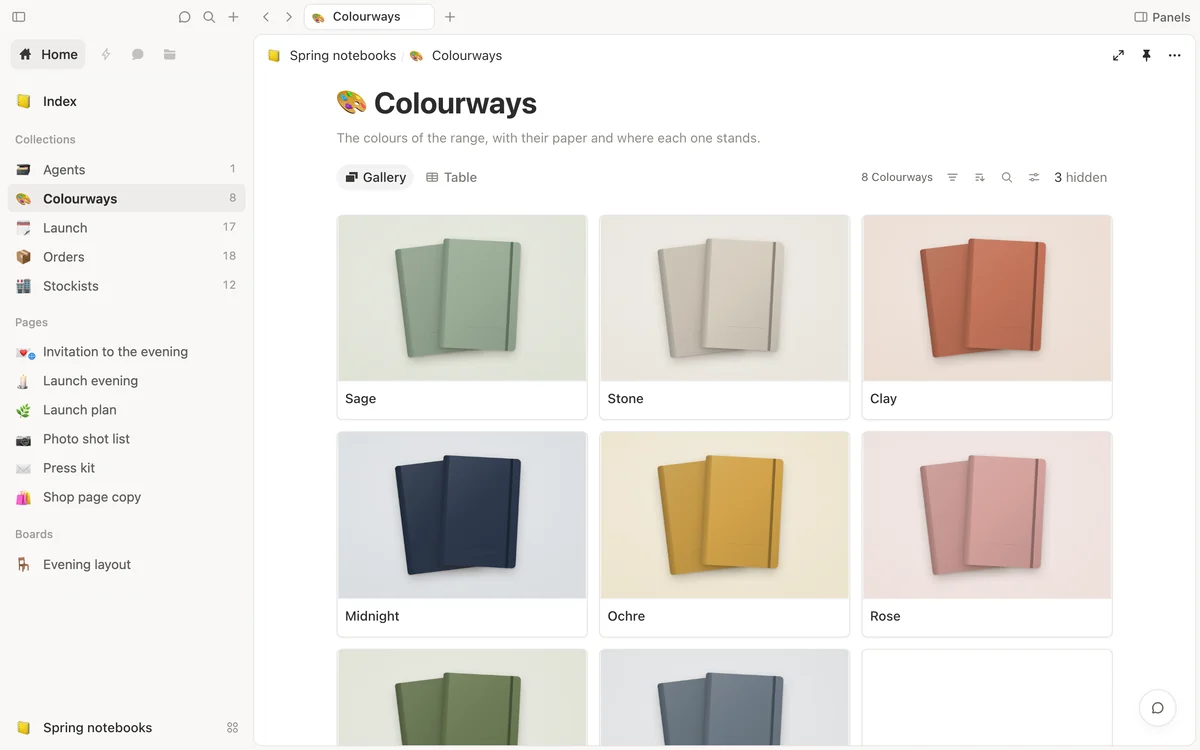
Task: Open Invitation to the evening page
Action: click(126, 352)
